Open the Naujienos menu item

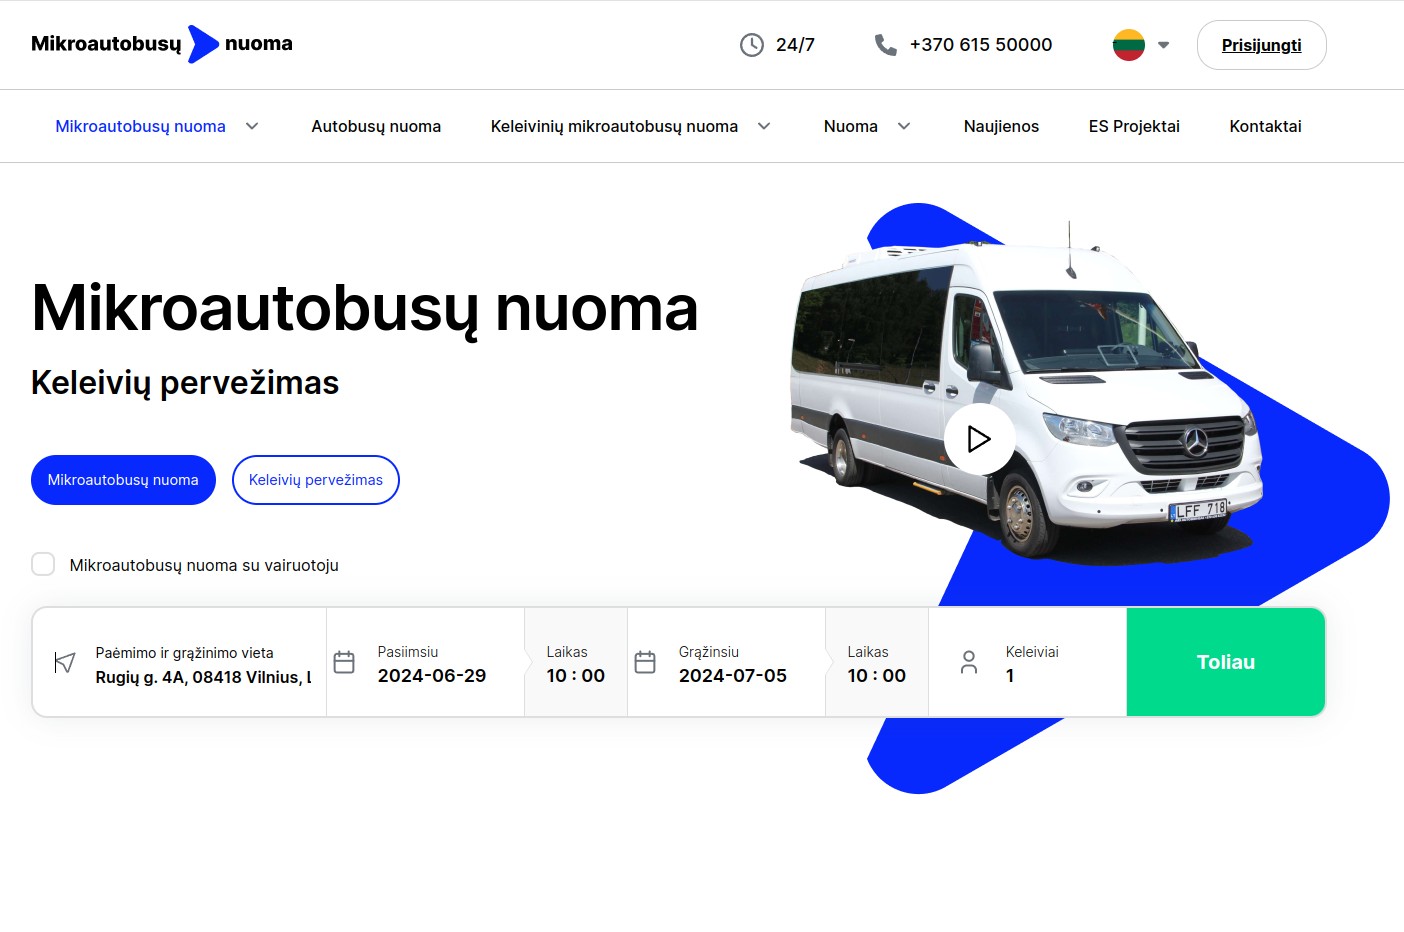tap(1001, 126)
